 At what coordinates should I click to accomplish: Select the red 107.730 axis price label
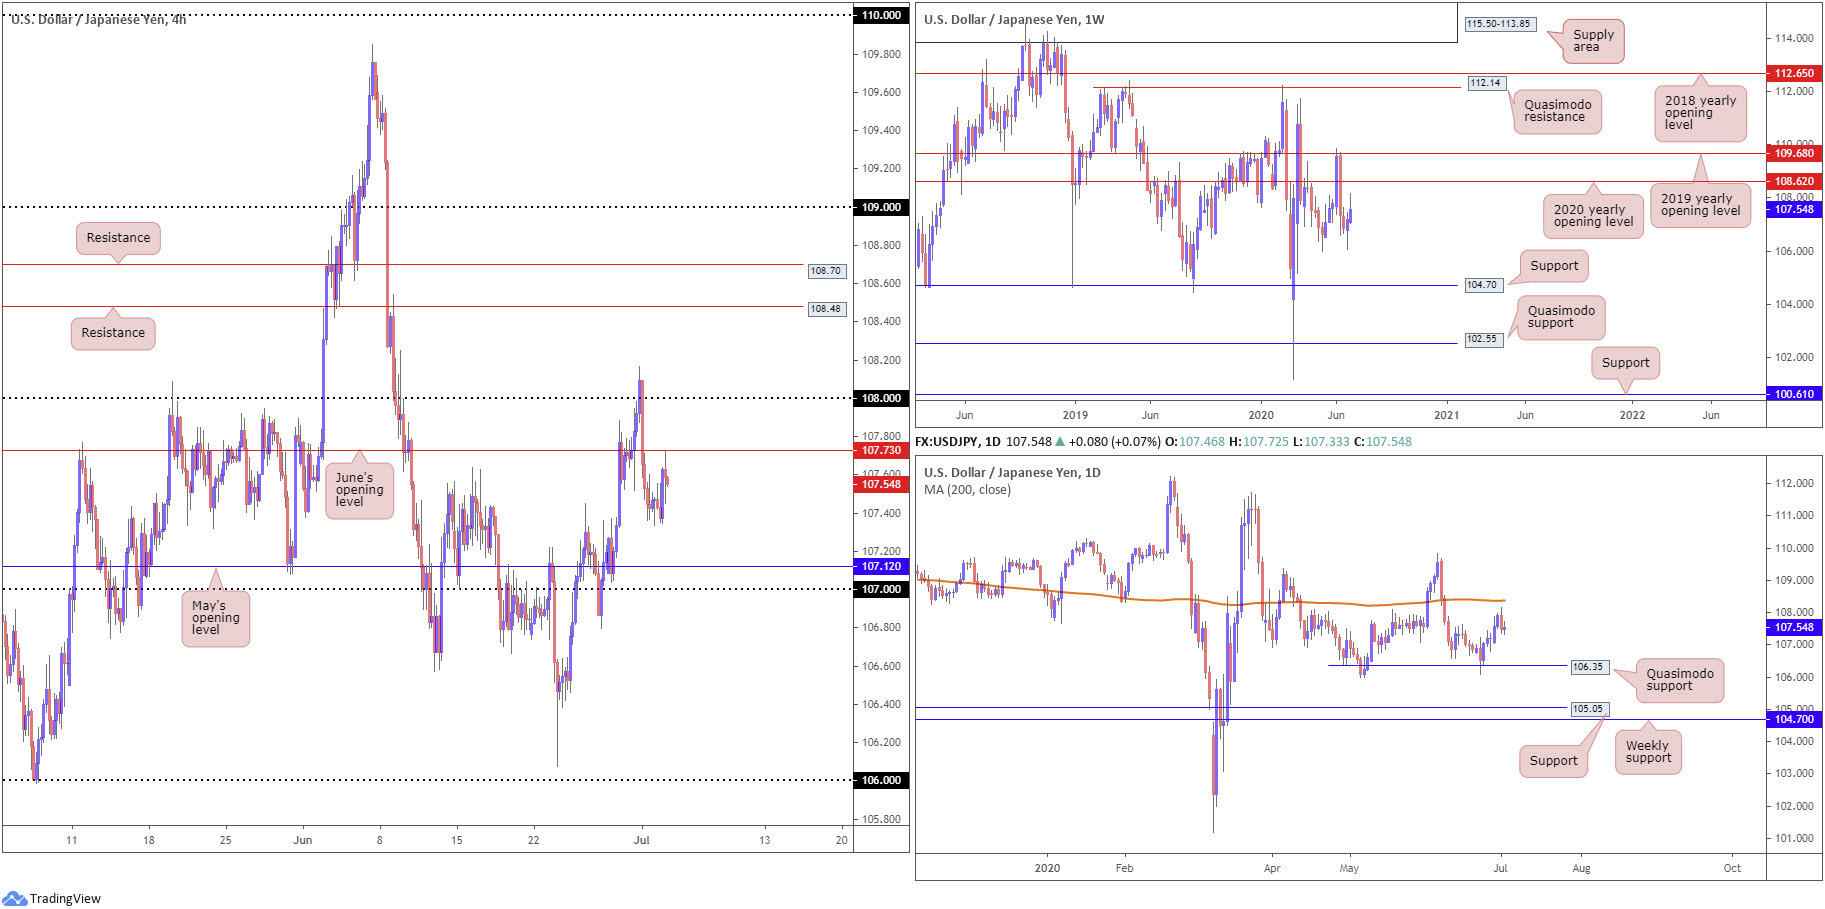click(881, 451)
